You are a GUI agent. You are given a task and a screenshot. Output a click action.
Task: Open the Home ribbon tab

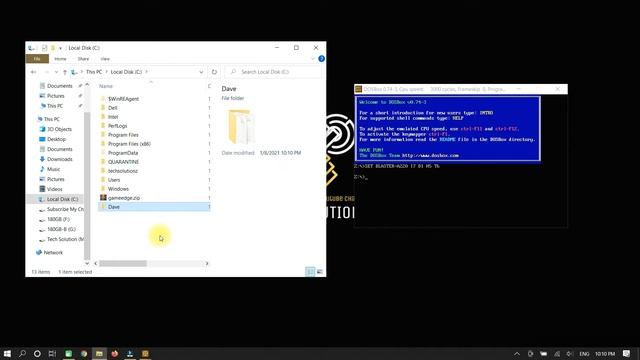60,59
